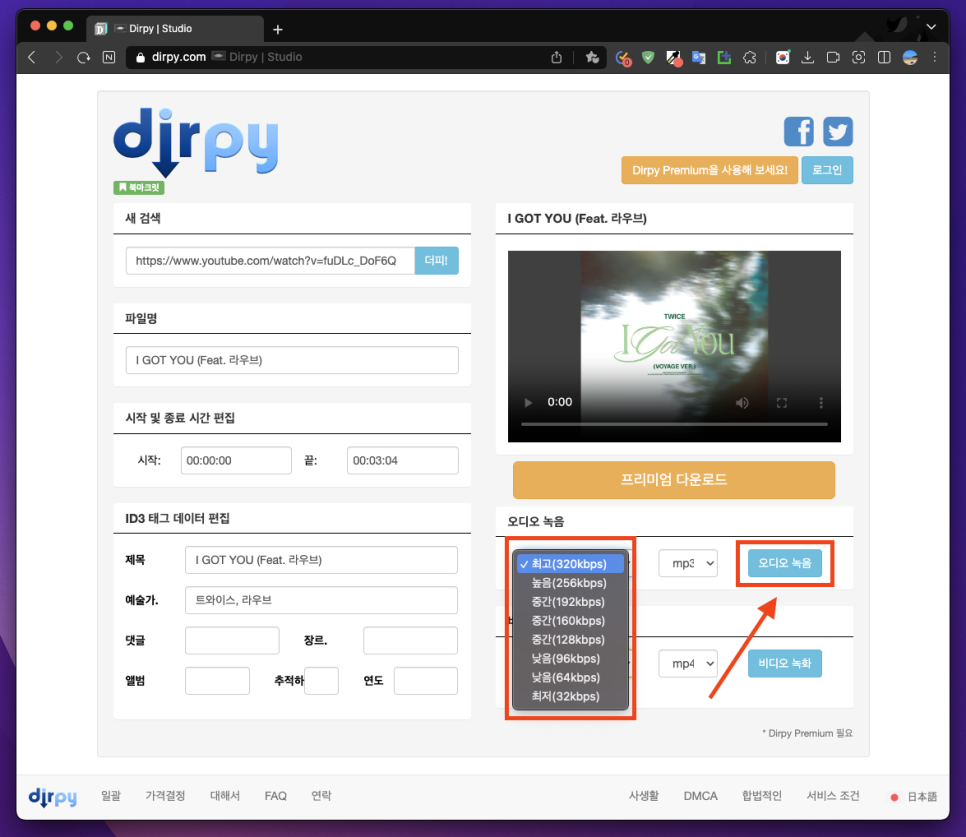Open the extensions puzzle icon
This screenshot has height=837, width=966.
[x=750, y=58]
